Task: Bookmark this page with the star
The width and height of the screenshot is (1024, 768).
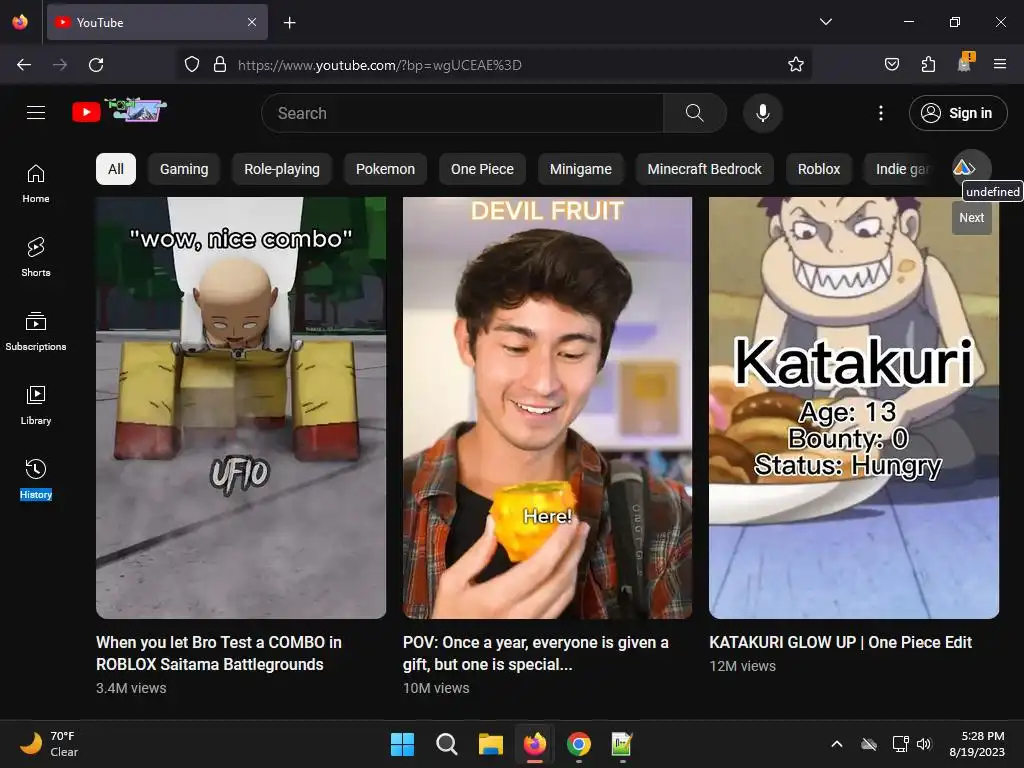Action: pos(795,65)
